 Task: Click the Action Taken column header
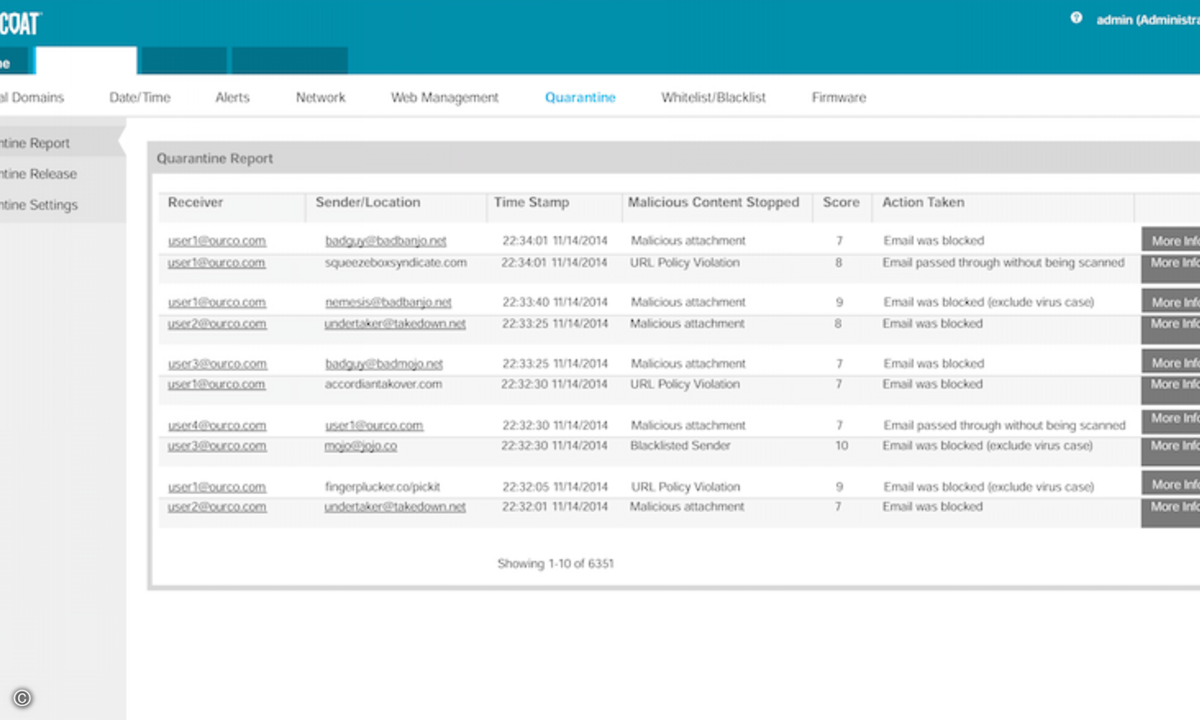pos(923,202)
